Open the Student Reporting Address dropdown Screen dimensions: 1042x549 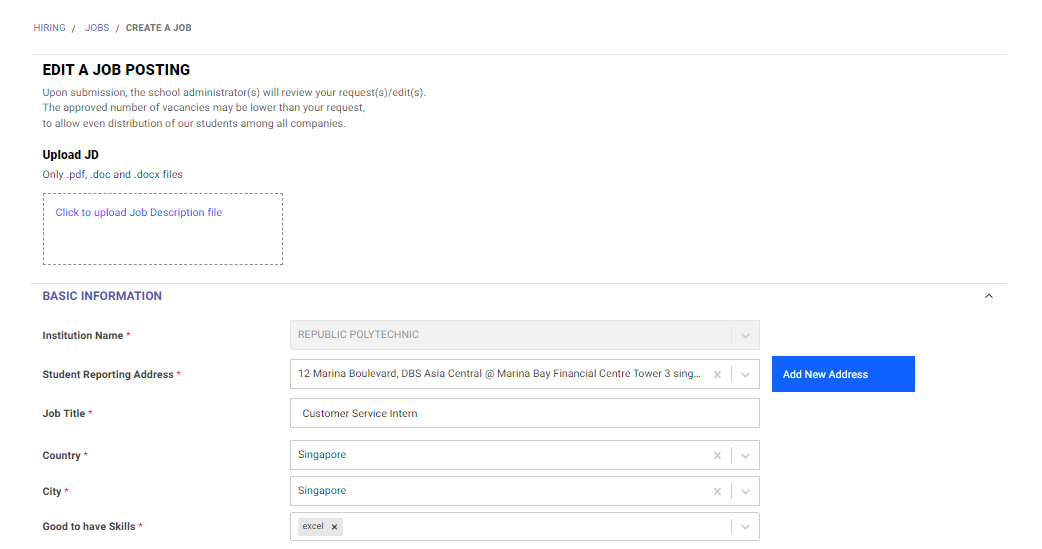point(745,374)
